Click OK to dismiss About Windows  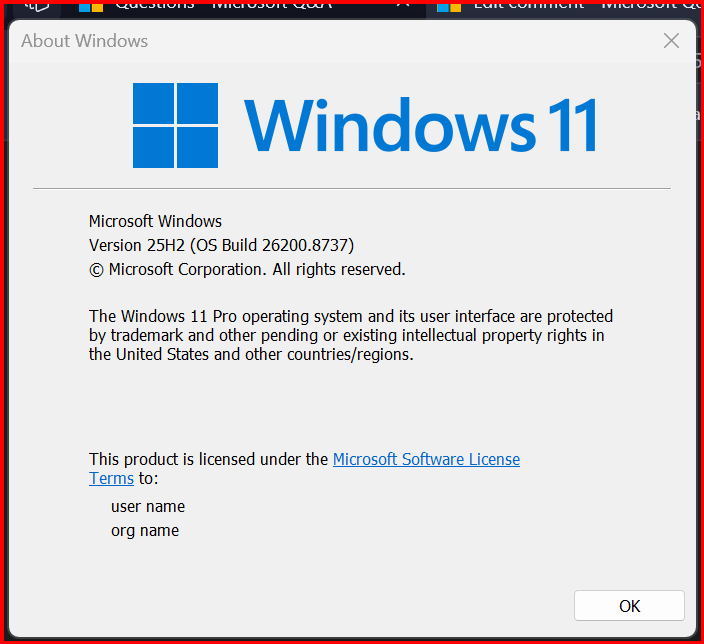[629, 605]
